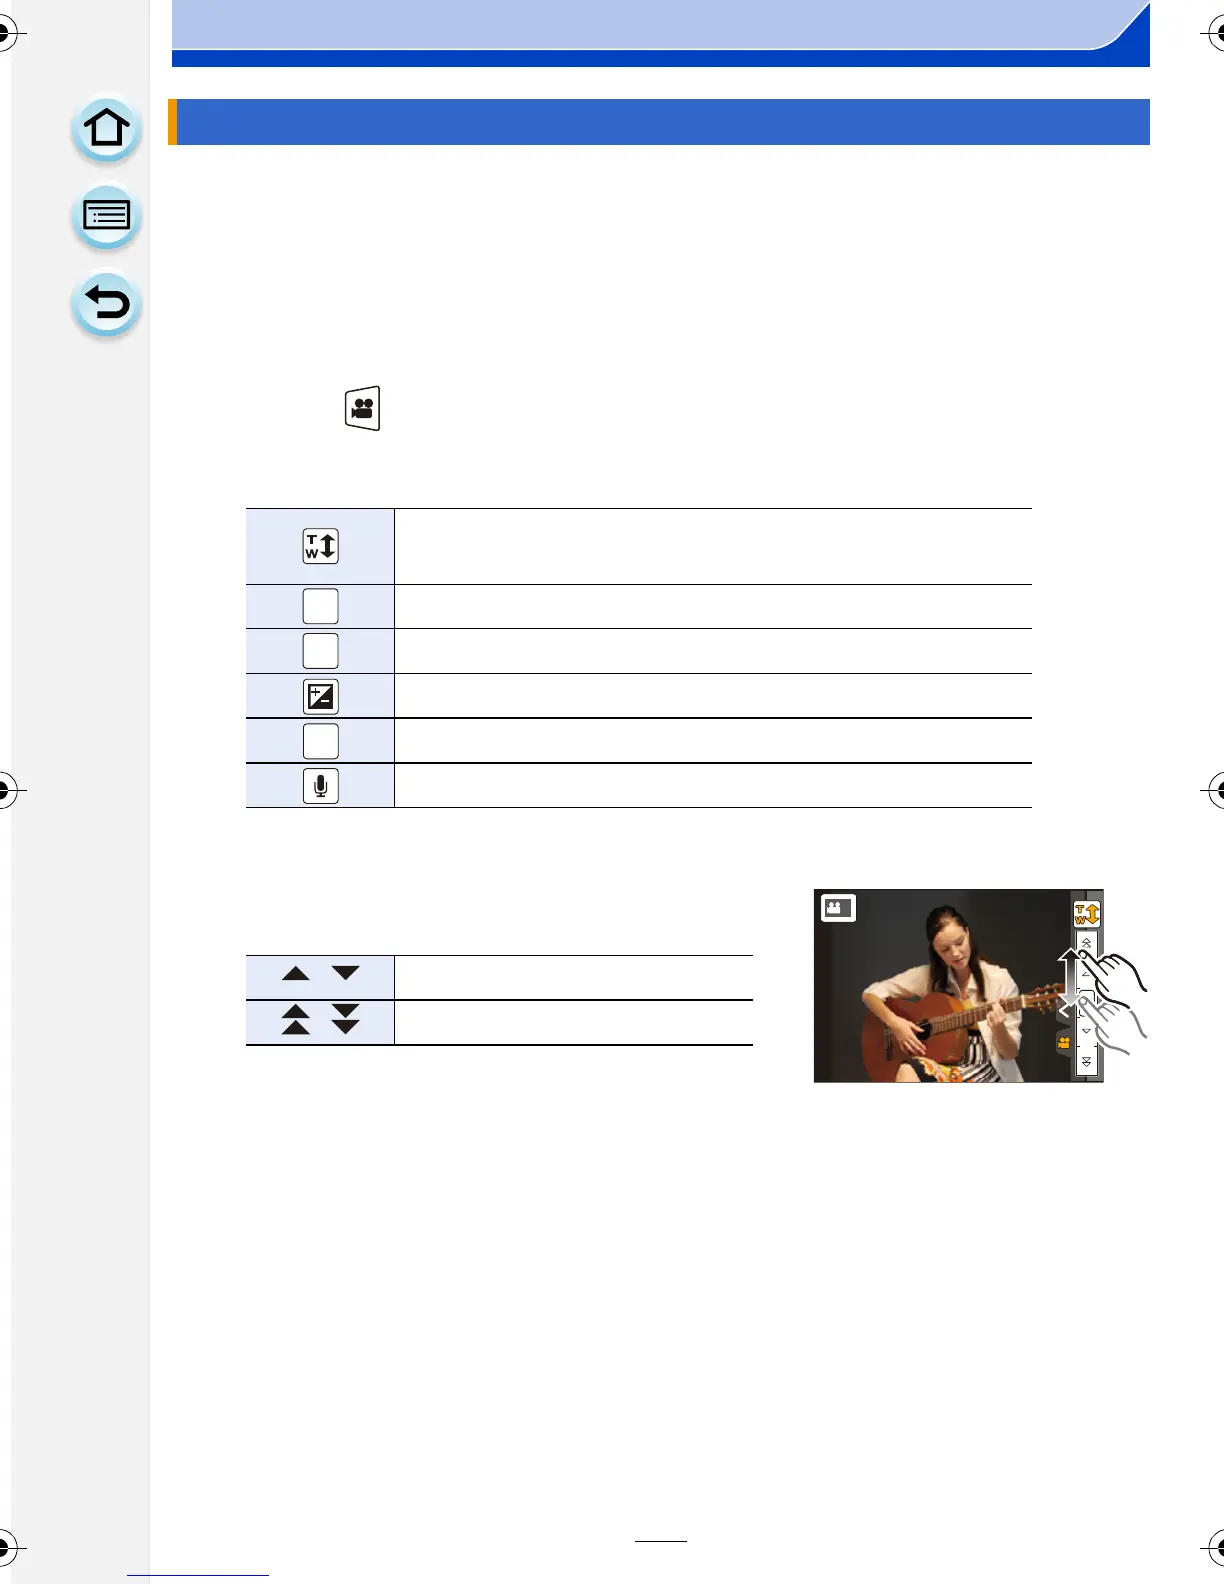1224x1584 pixels.
Task: Click the guitar player preview image
Action: point(958,985)
